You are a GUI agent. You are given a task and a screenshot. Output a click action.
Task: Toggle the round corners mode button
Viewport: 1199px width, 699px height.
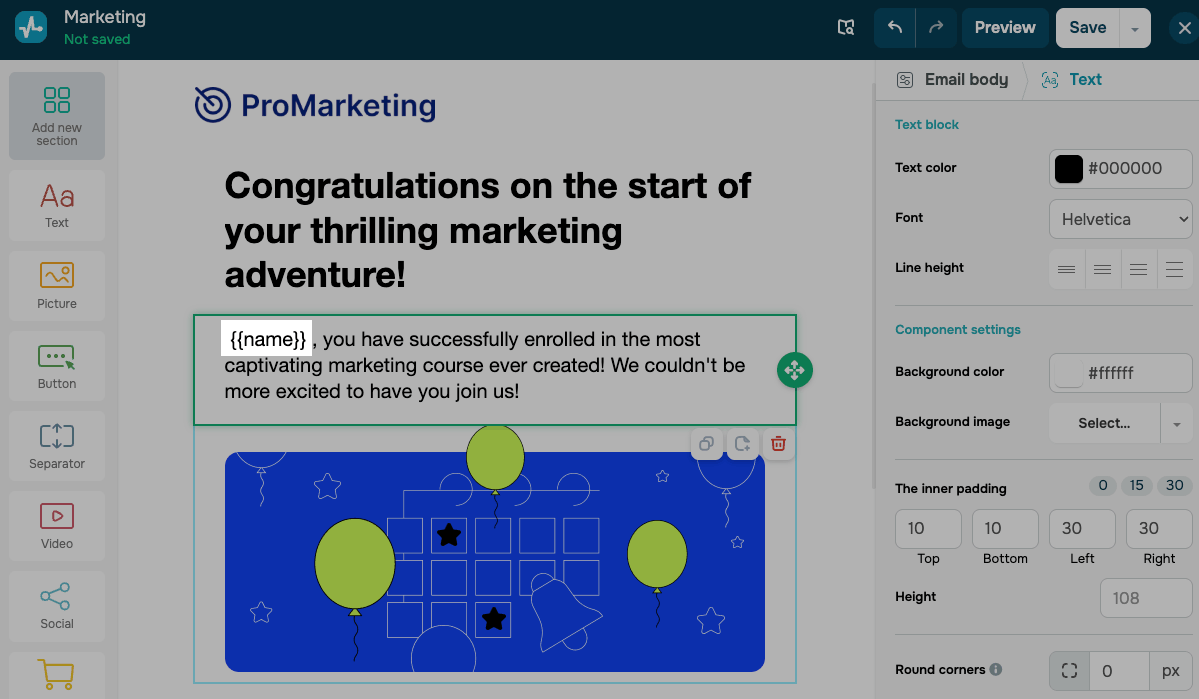click(1069, 670)
